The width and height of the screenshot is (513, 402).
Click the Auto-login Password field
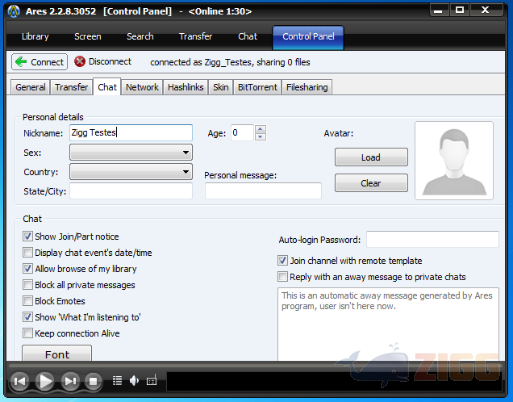coord(432,239)
